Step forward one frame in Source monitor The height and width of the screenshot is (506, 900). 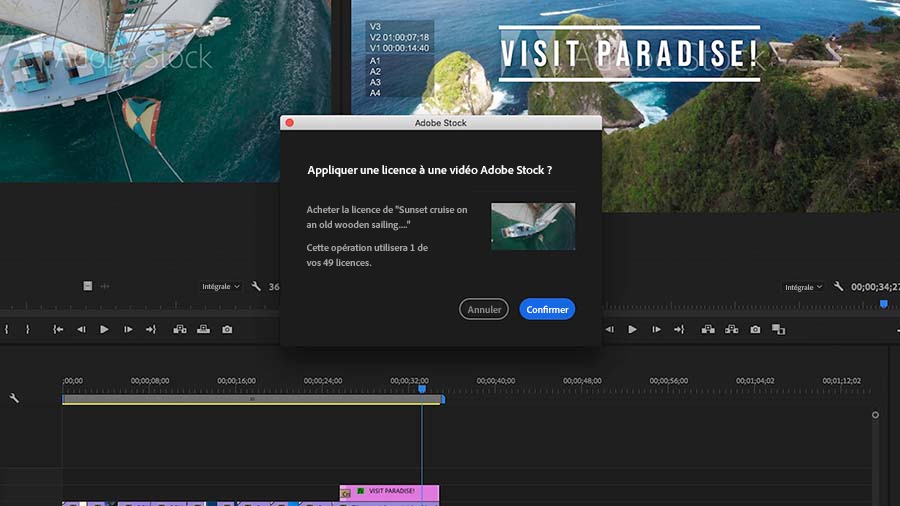point(128,329)
